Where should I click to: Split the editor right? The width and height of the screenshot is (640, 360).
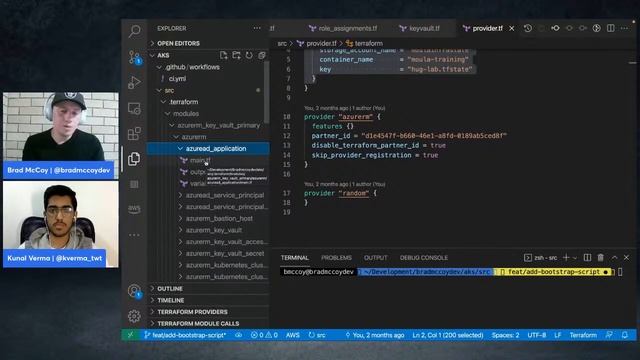coord(611,28)
